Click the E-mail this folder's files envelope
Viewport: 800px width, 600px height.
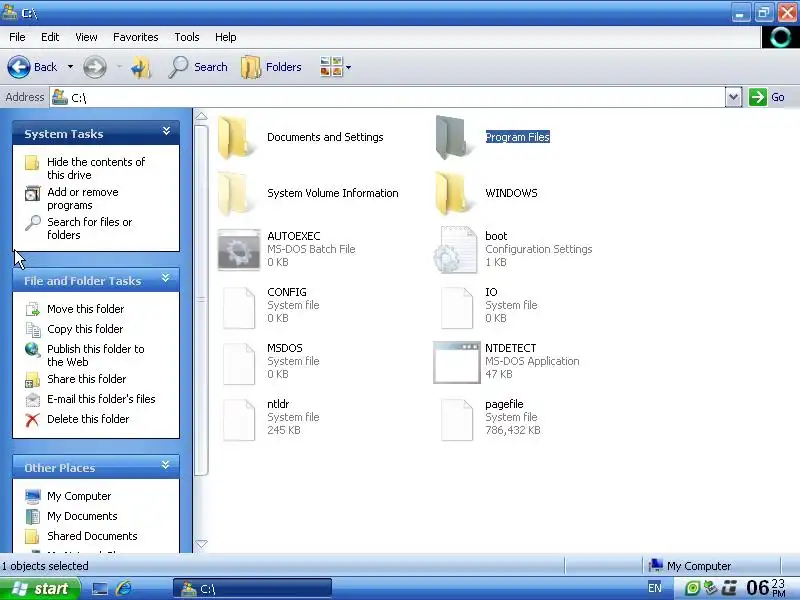(33, 399)
